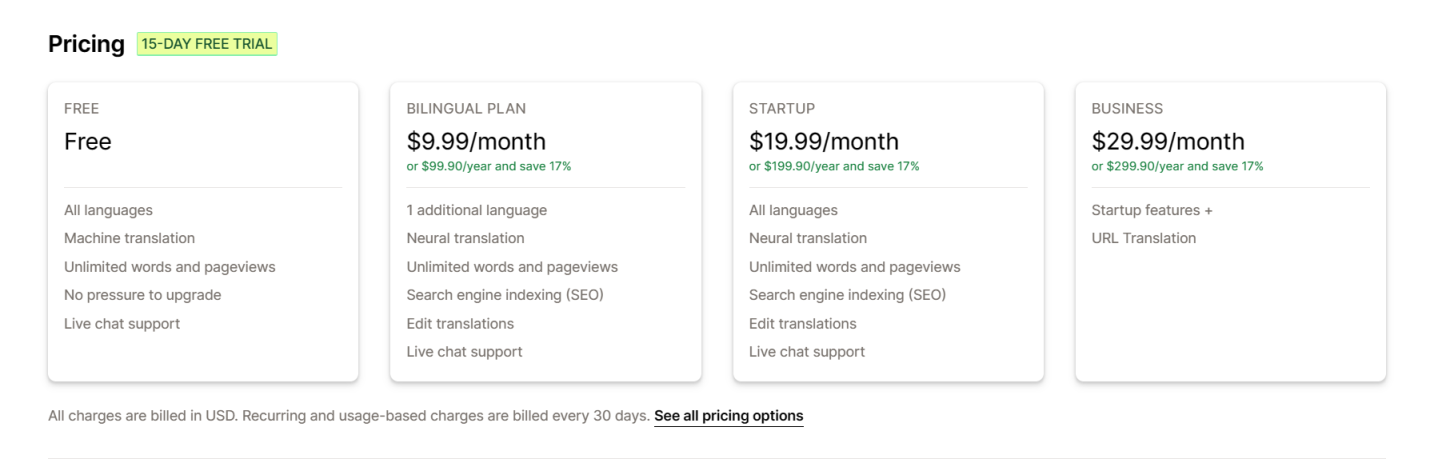Click the large Free price label

pos(88,142)
